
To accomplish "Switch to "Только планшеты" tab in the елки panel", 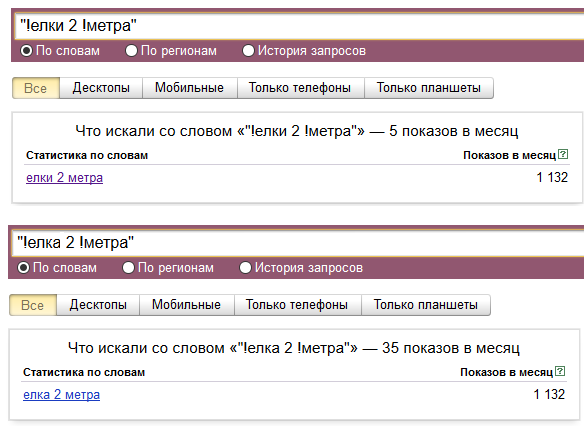I will pyautogui.click(x=429, y=88).
